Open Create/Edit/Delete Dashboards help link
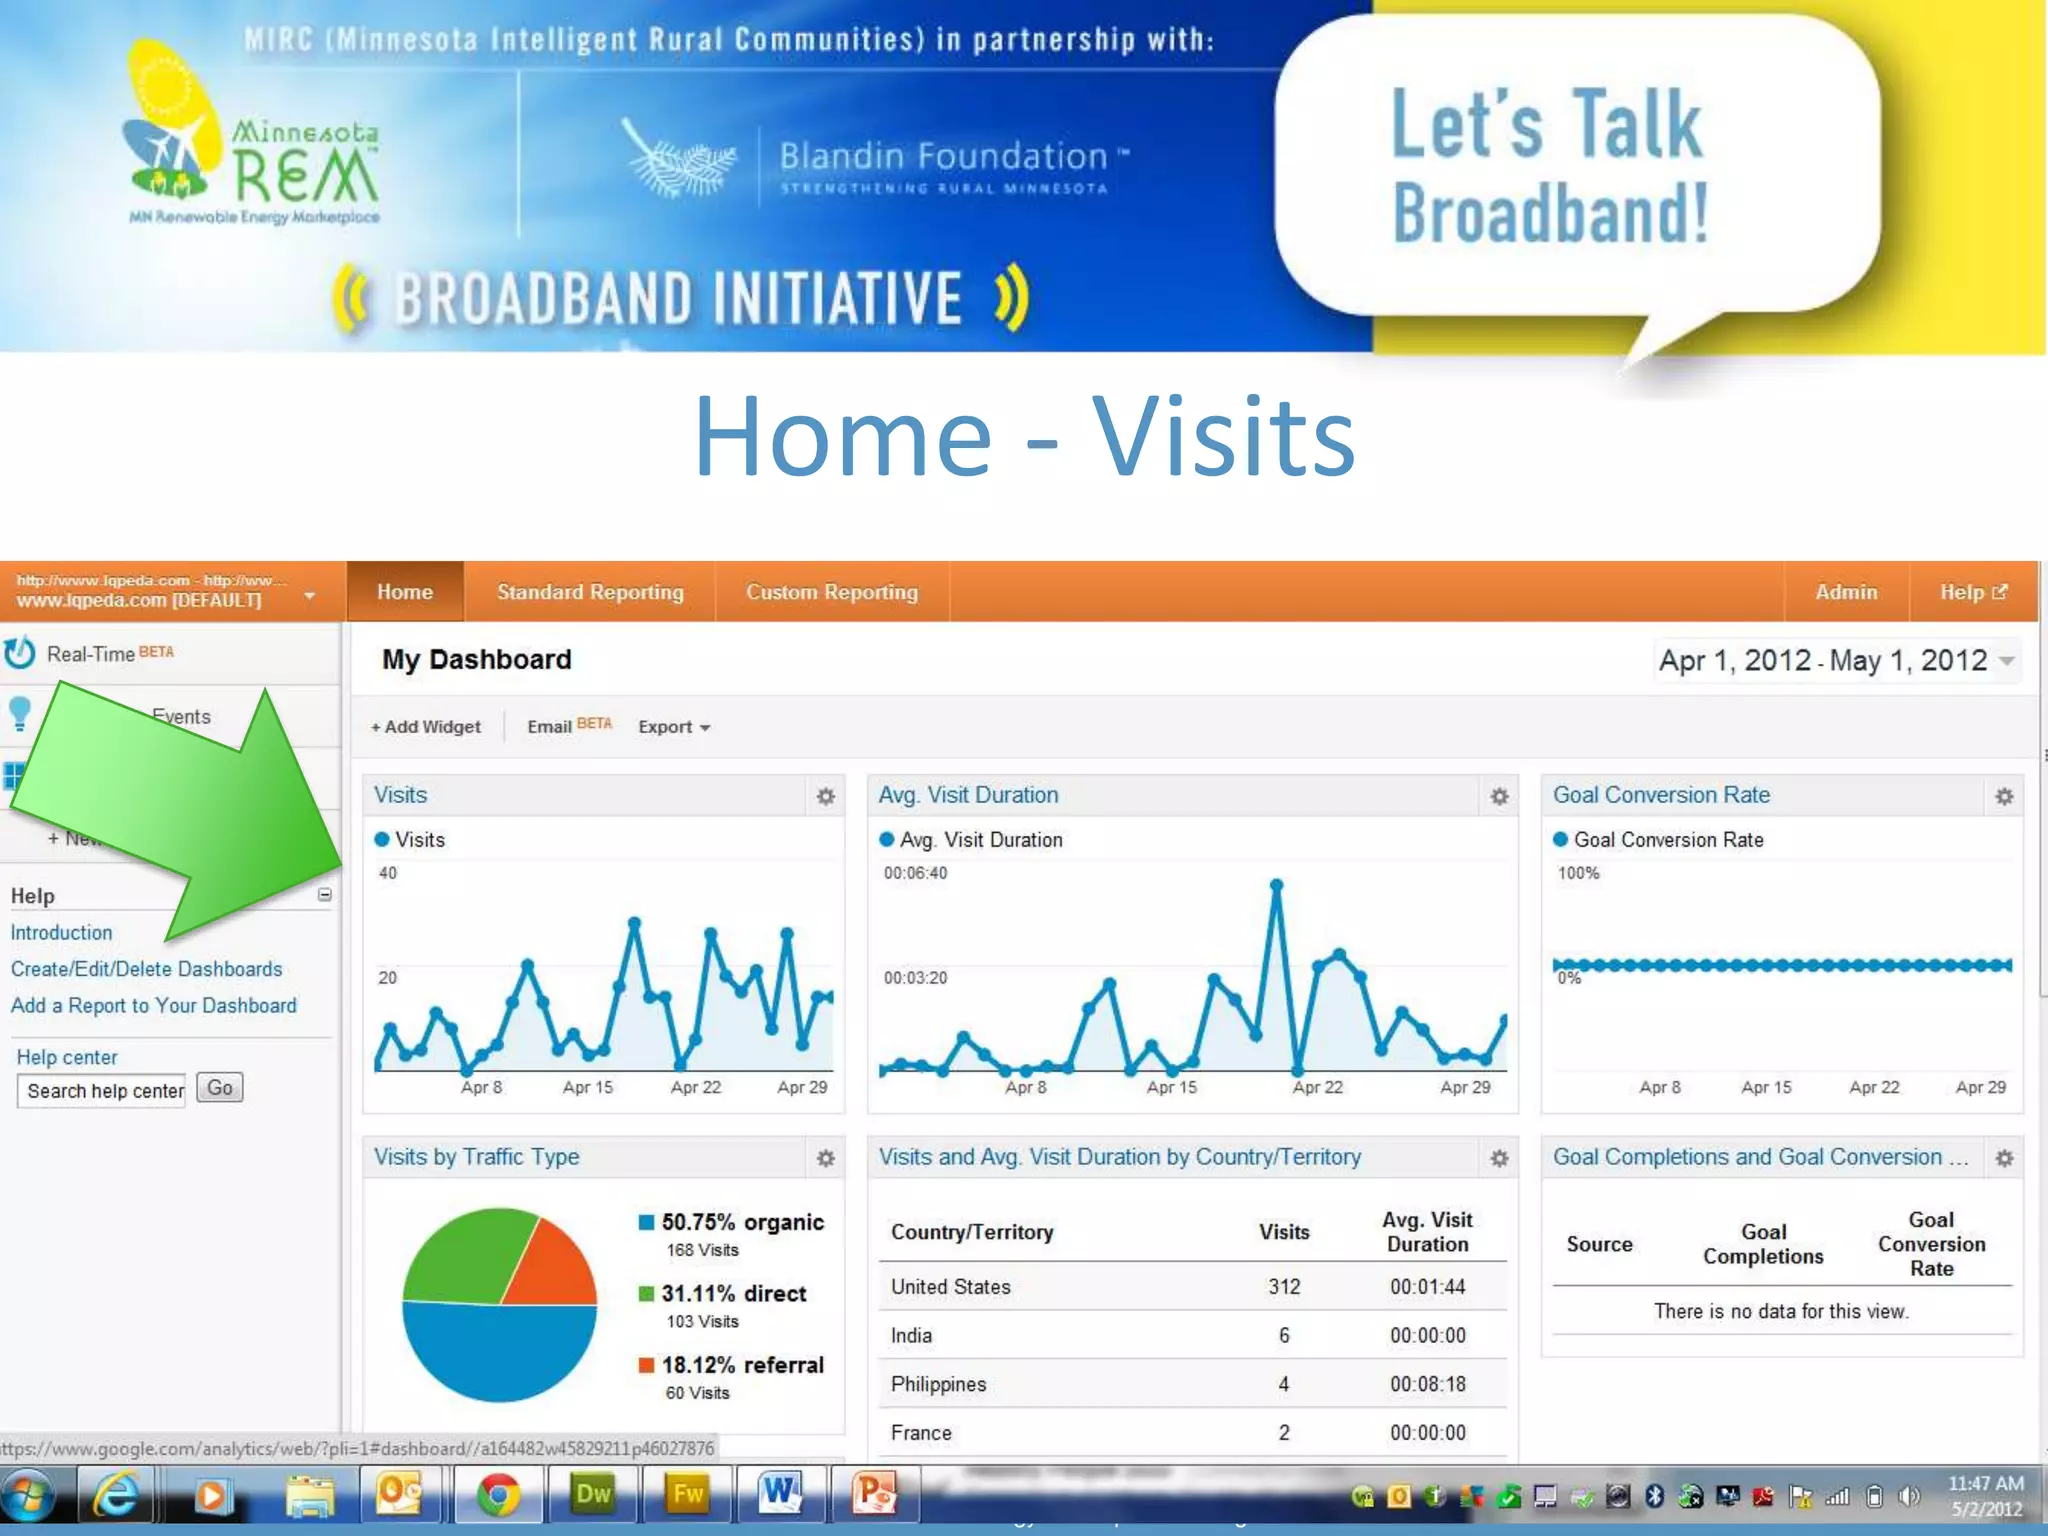Image resolution: width=2048 pixels, height=1536 pixels. tap(146, 969)
